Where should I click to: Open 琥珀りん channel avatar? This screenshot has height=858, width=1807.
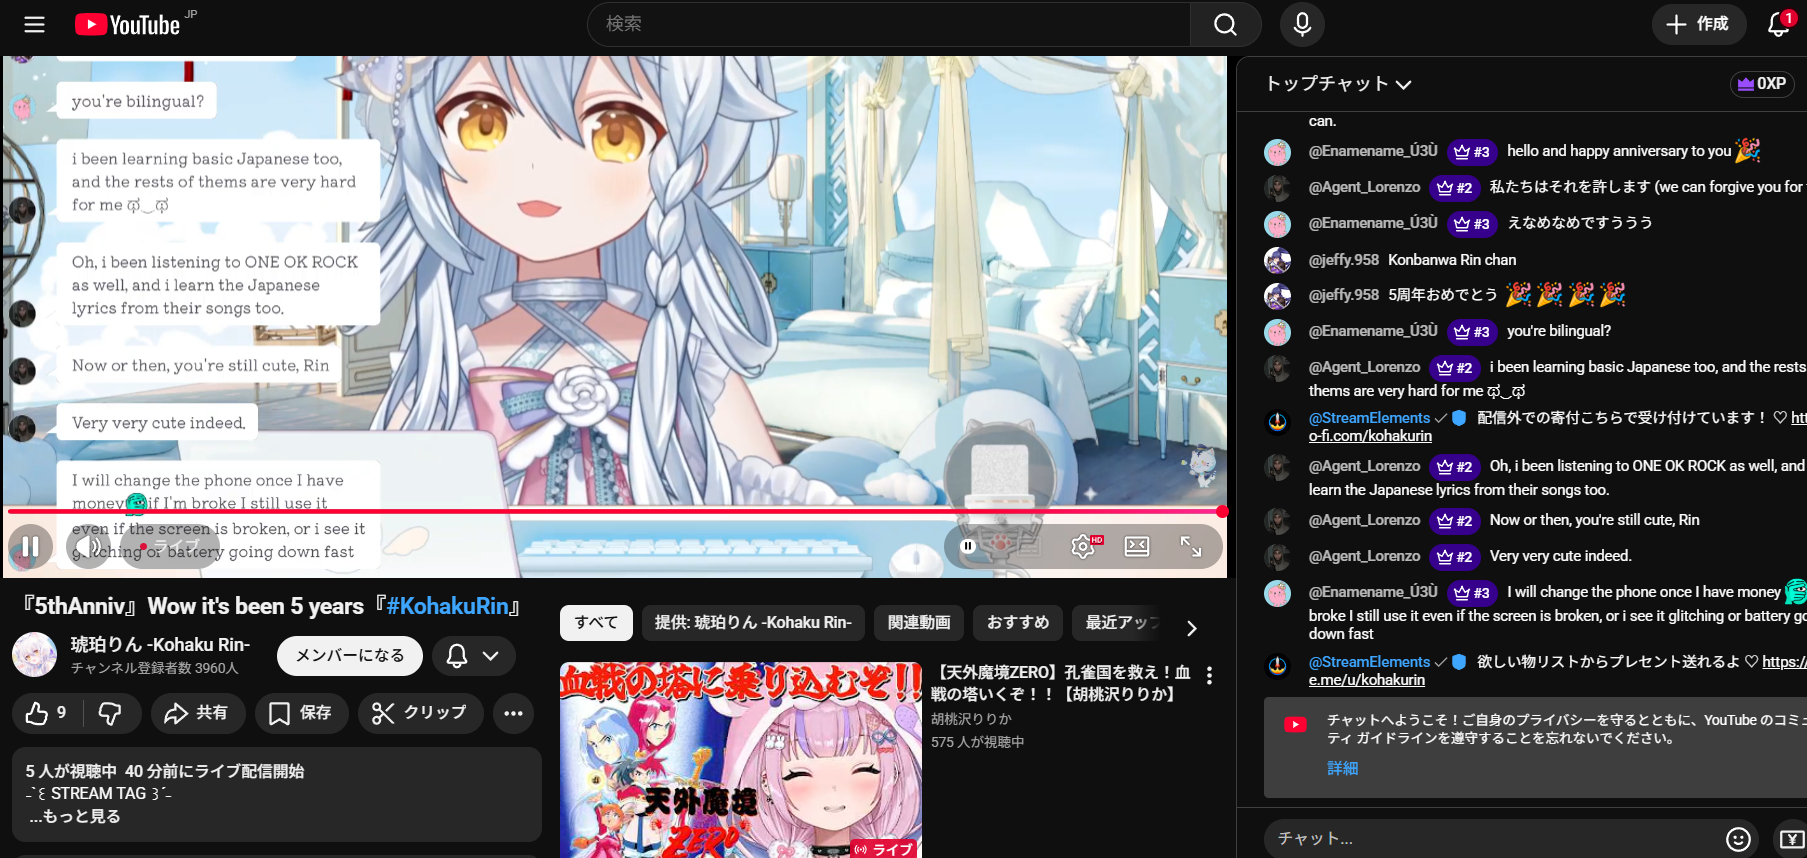pos(34,655)
